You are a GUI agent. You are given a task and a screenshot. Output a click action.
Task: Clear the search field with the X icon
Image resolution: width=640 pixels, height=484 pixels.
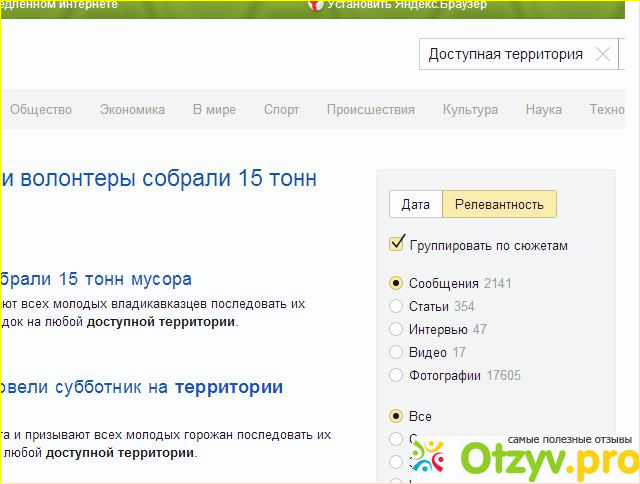pyautogui.click(x=602, y=55)
